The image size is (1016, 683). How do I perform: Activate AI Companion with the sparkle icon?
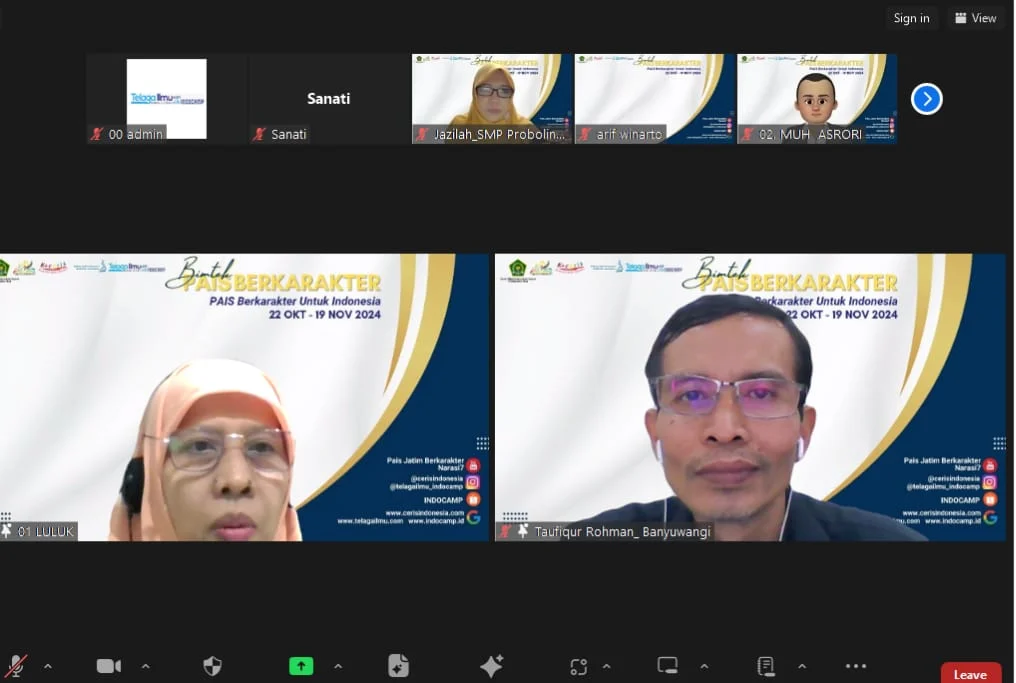491,664
